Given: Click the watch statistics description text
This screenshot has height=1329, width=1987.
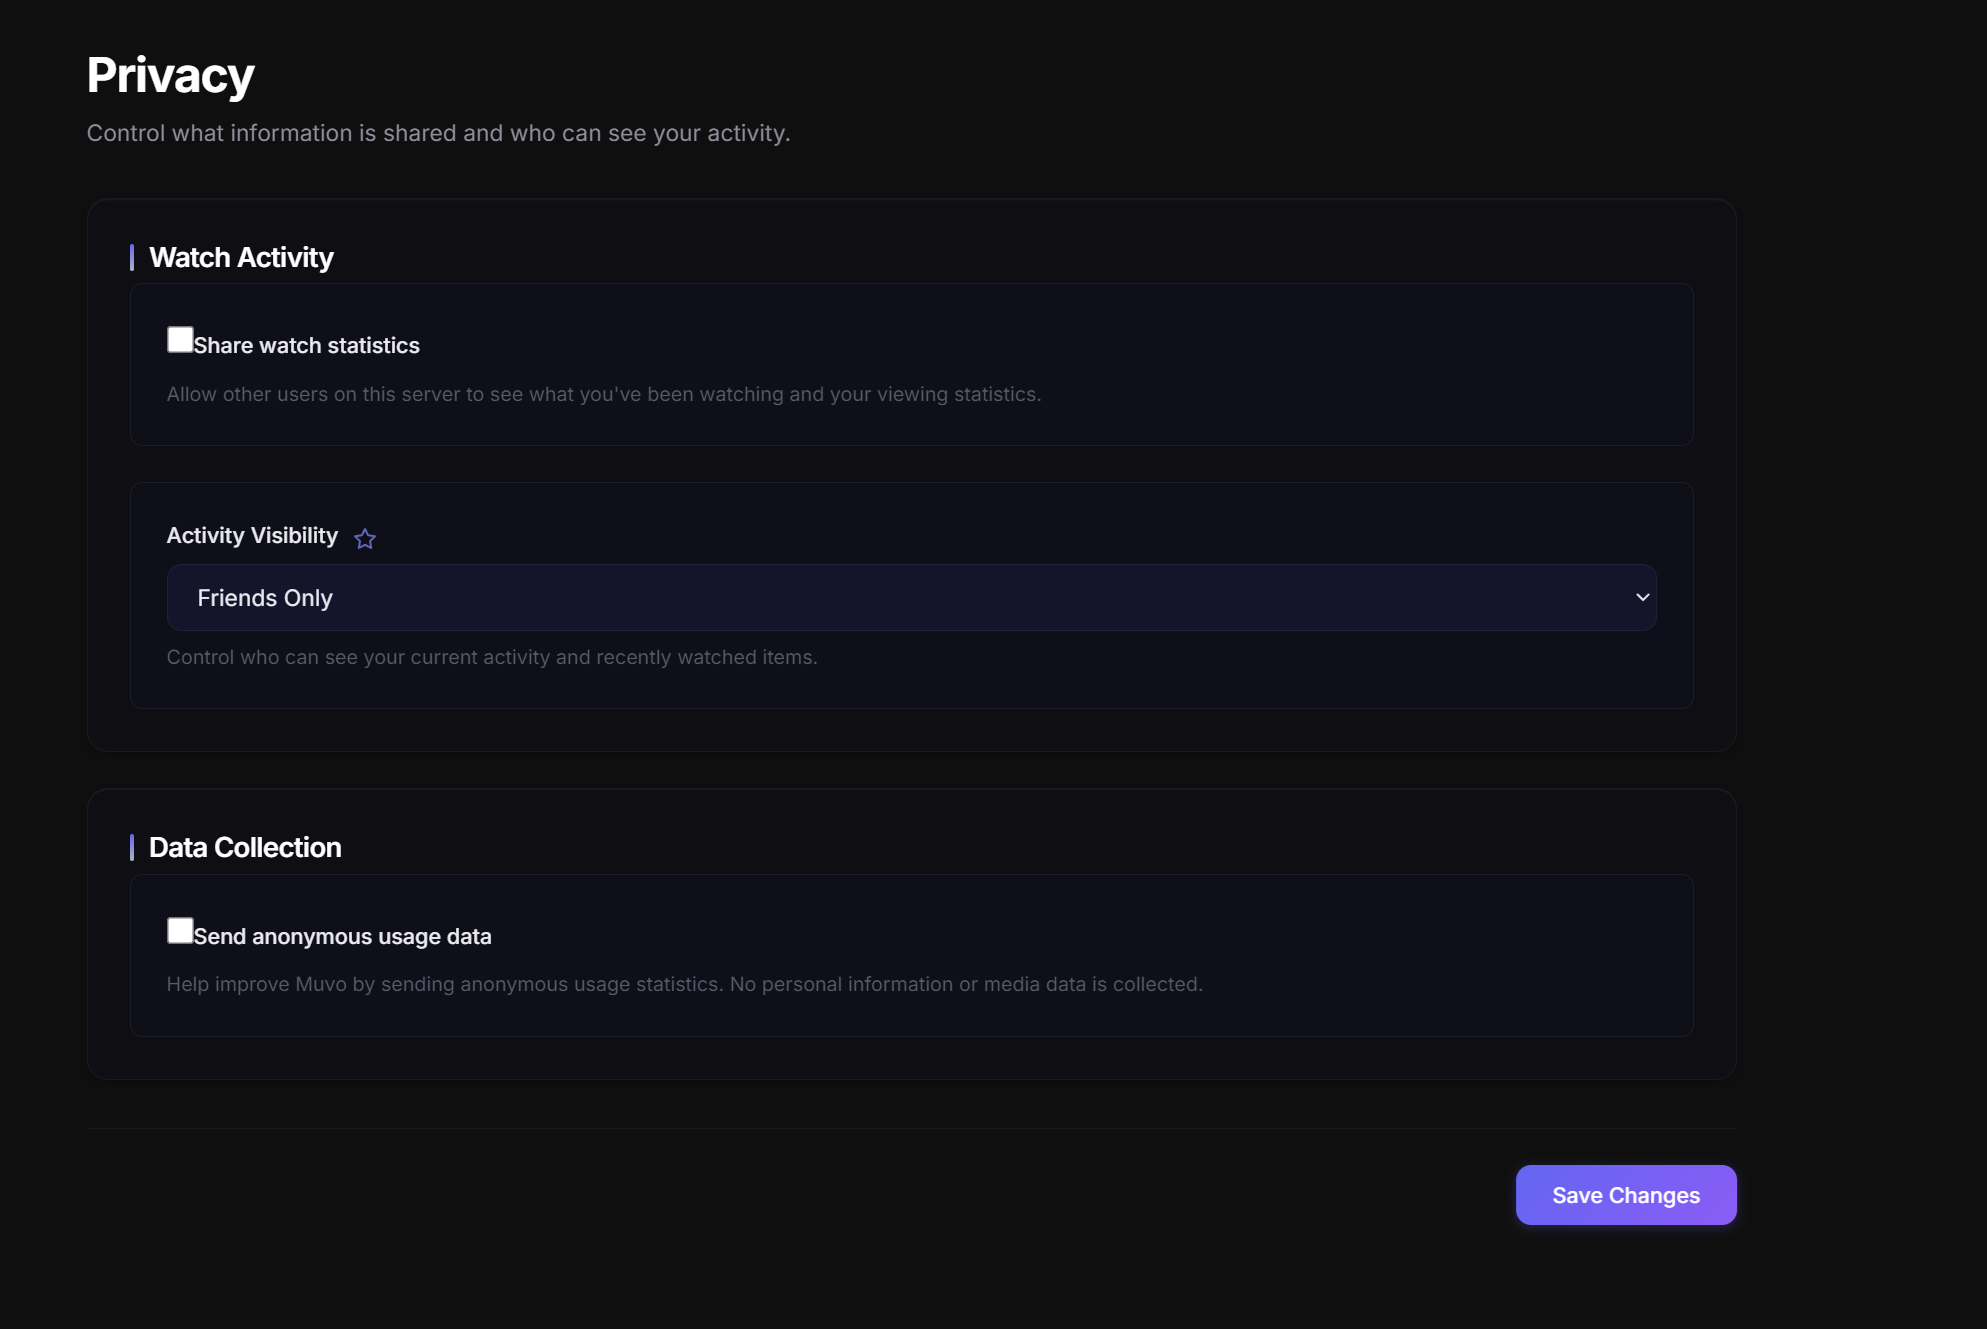Looking at the screenshot, I should point(603,395).
